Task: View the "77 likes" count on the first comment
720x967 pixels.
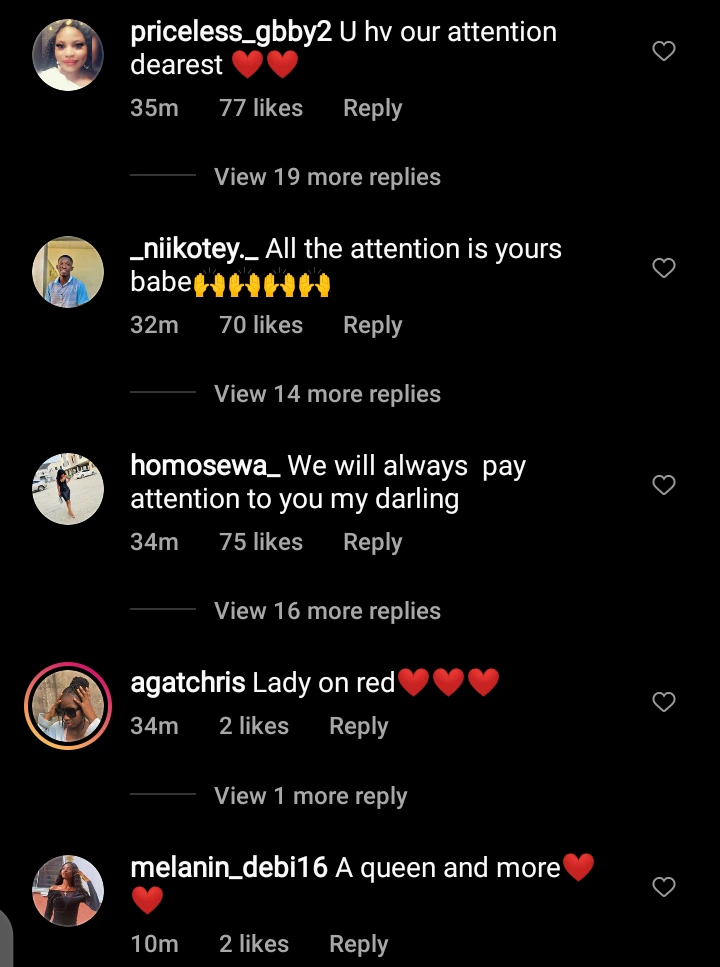Action: pos(261,109)
